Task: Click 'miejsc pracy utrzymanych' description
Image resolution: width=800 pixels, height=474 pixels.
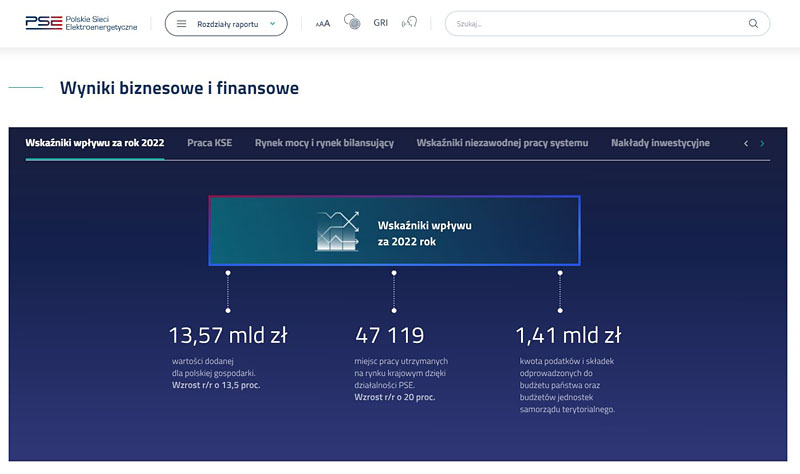Action: [x=401, y=373]
